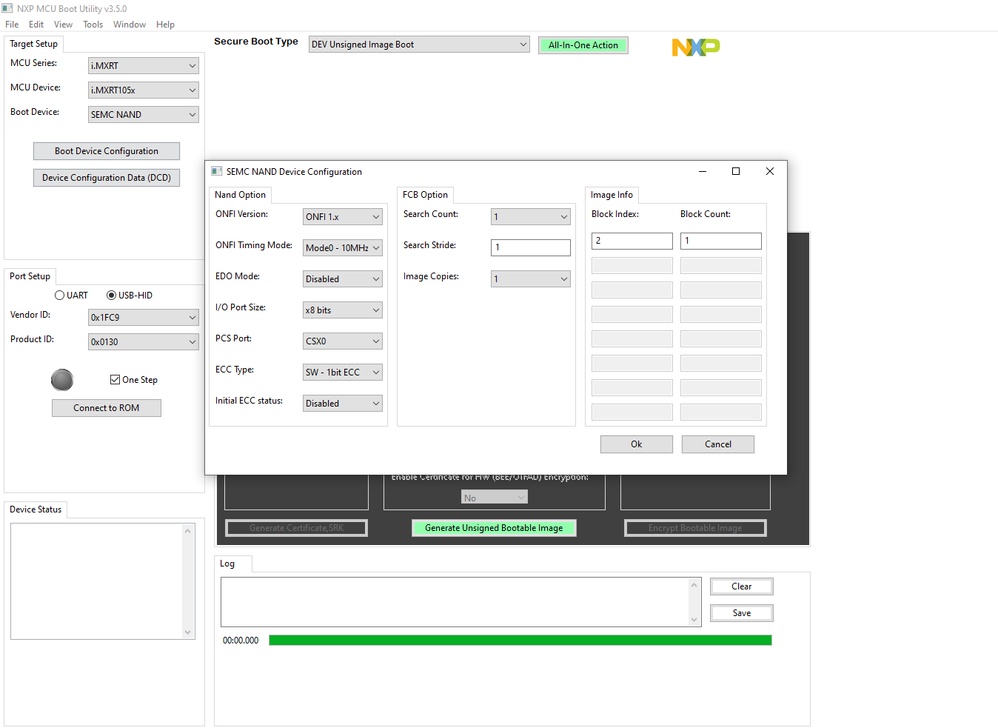
Task: Save the log output
Action: click(x=741, y=613)
